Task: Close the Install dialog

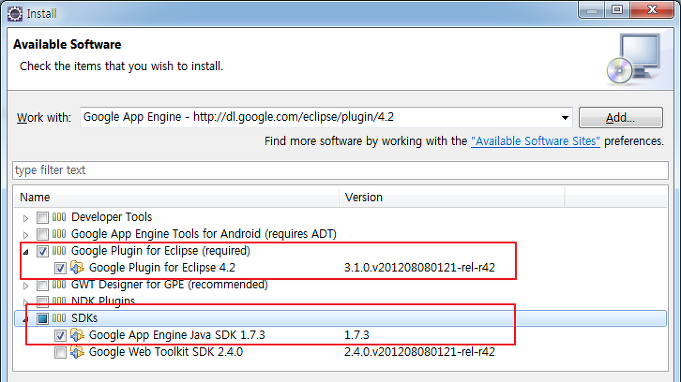Action: [x=652, y=10]
